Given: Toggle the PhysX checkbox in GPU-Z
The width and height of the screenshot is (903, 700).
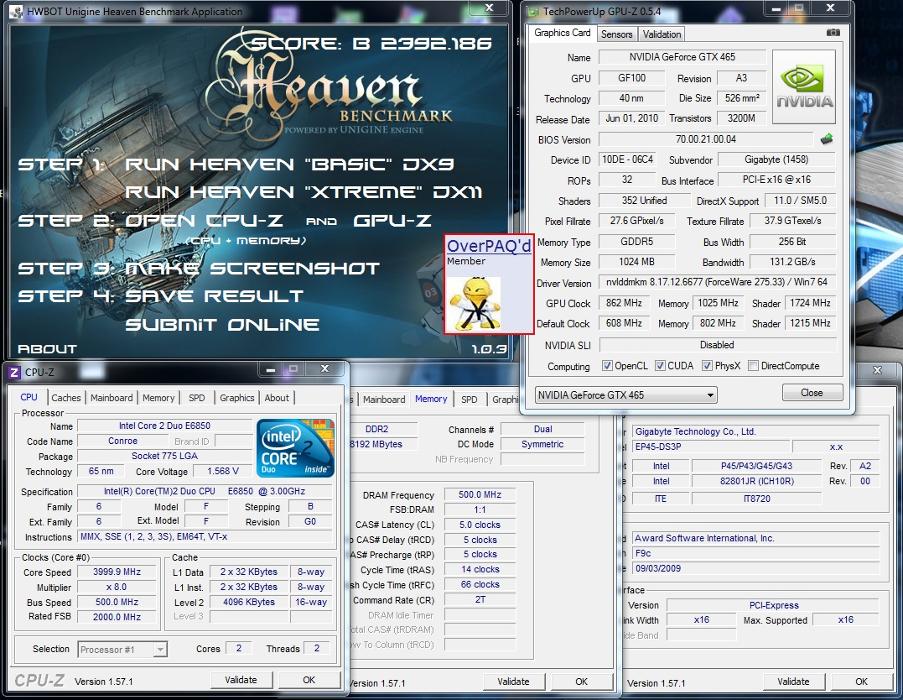Looking at the screenshot, I should point(707,366).
